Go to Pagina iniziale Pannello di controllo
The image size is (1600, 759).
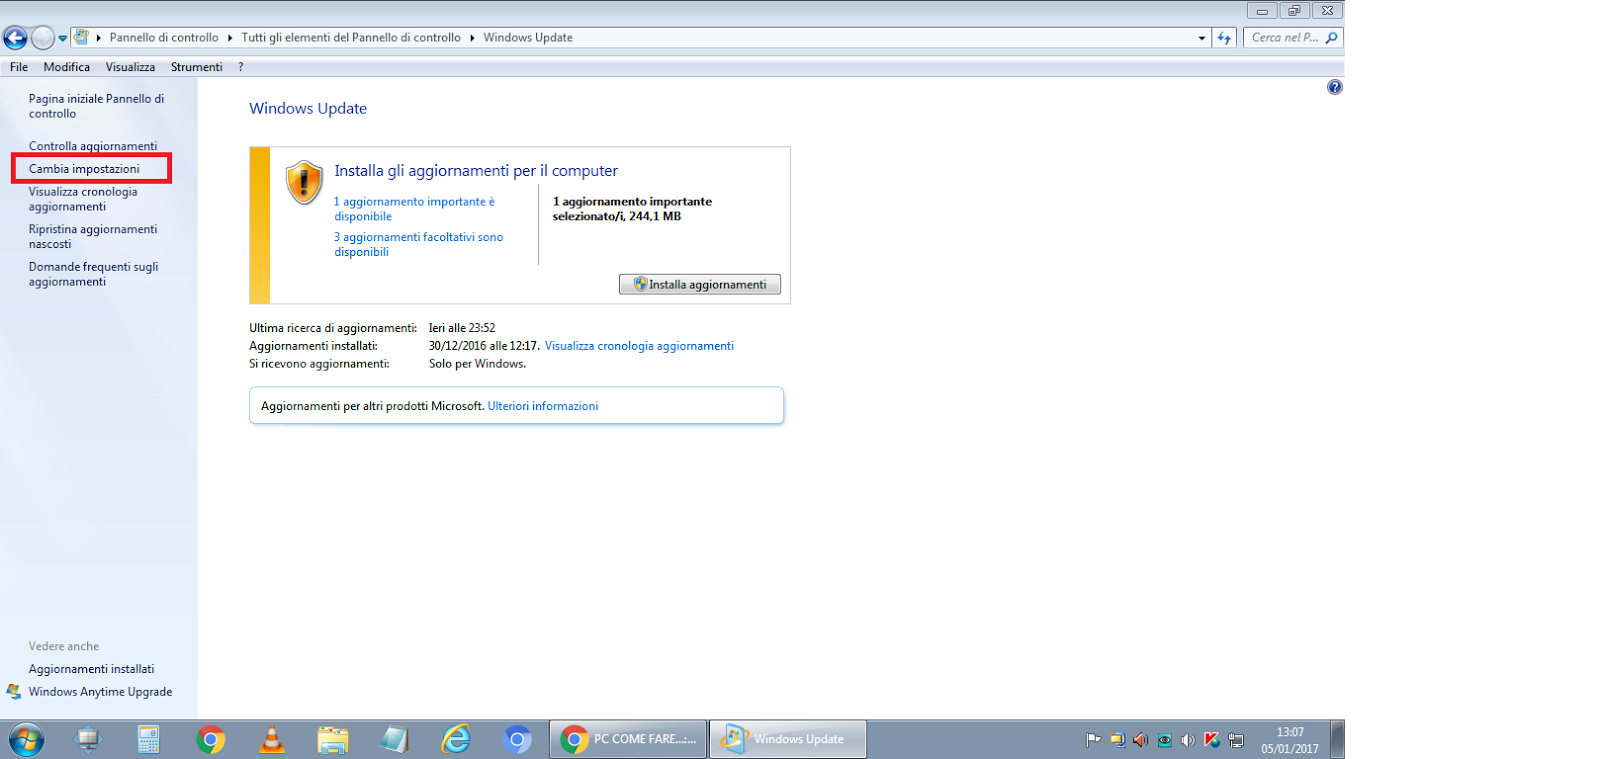tap(96, 106)
